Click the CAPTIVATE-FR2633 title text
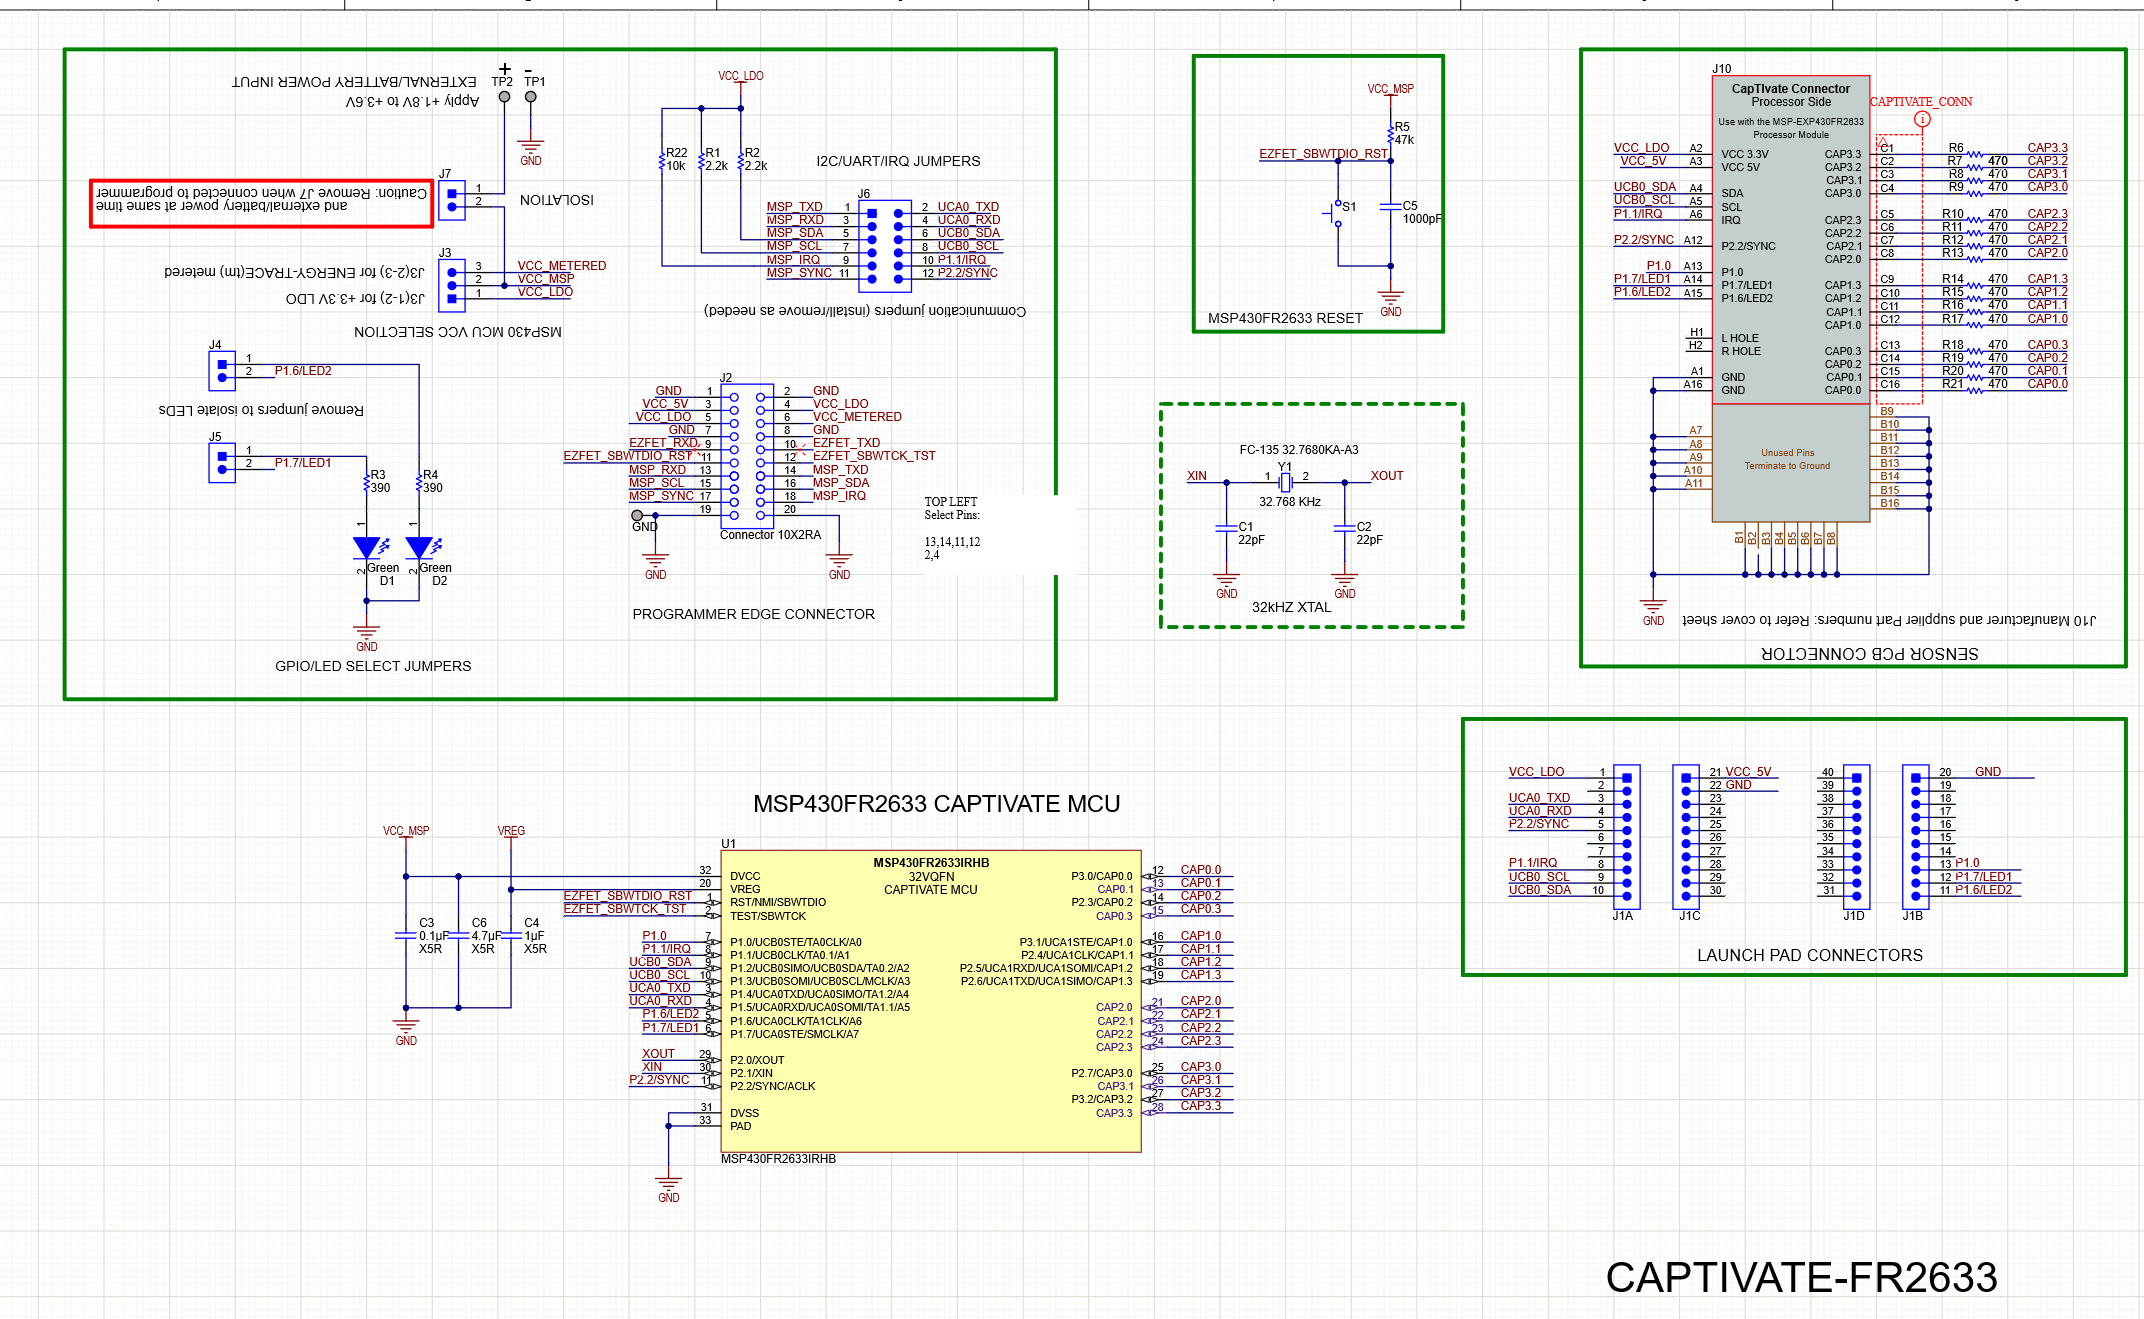This screenshot has width=2144, height=1319. [x=1800, y=1277]
